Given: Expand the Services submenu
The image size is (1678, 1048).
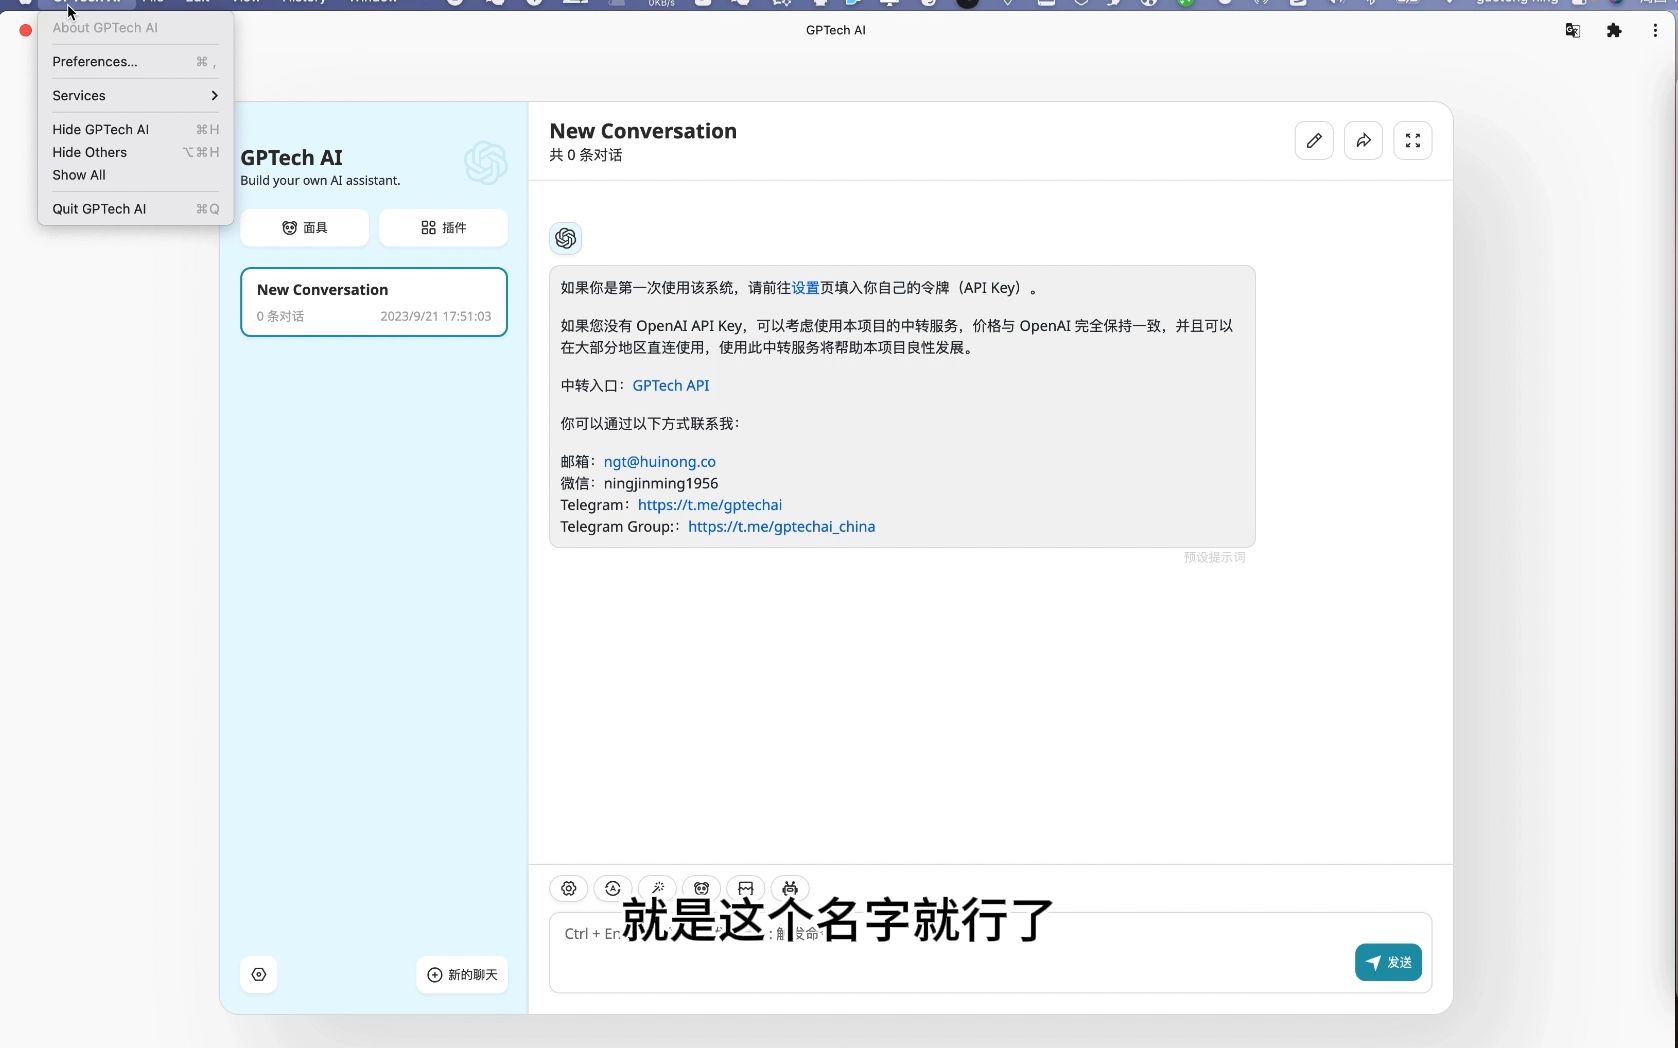Looking at the screenshot, I should [135, 96].
